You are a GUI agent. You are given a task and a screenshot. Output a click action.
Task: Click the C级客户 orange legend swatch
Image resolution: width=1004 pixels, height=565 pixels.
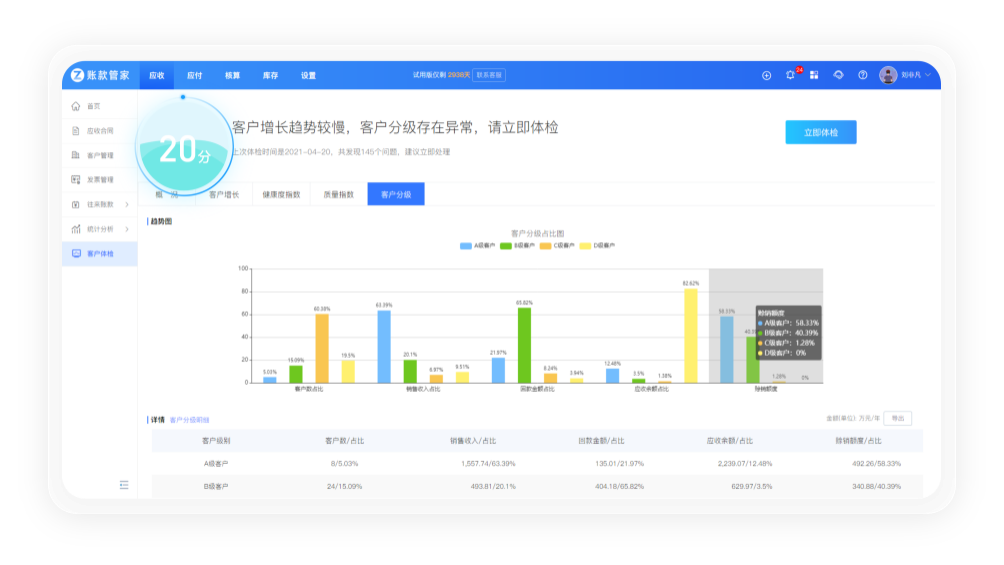pos(546,245)
